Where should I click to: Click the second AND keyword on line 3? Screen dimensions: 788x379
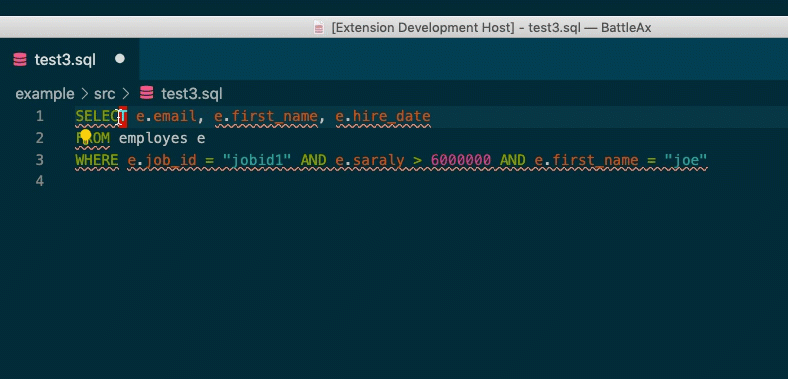pos(513,160)
